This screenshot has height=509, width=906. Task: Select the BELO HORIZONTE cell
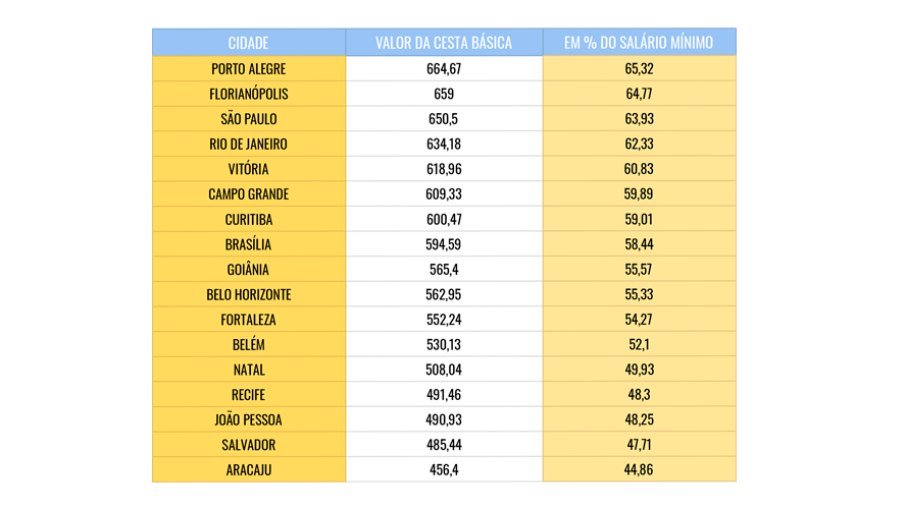coord(248,295)
